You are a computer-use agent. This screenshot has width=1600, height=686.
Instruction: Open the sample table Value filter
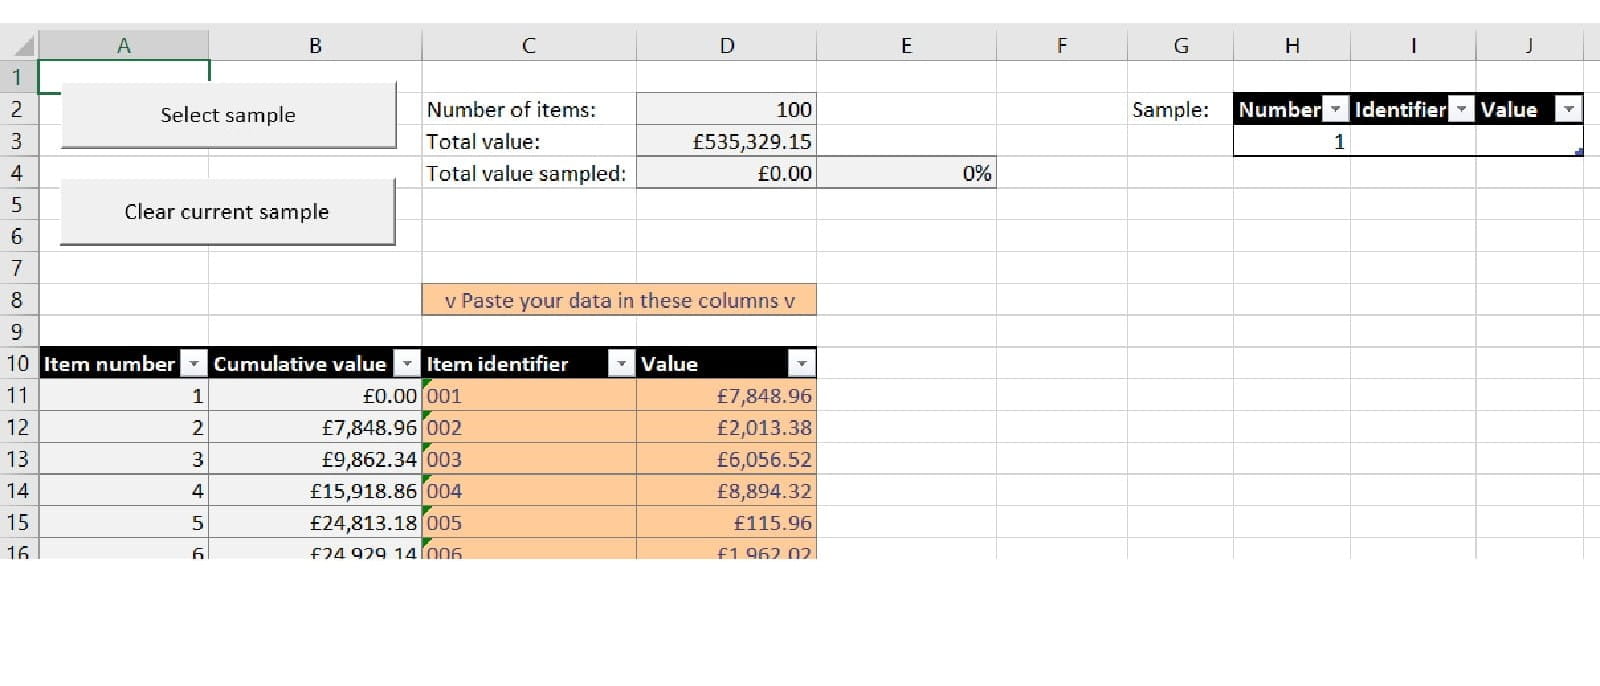[1569, 110]
